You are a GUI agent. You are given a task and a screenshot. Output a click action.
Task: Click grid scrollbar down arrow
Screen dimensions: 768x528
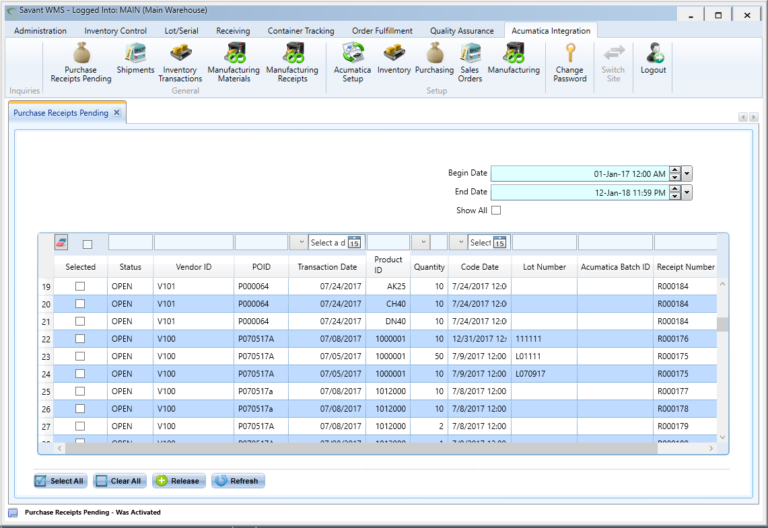[x=722, y=437]
